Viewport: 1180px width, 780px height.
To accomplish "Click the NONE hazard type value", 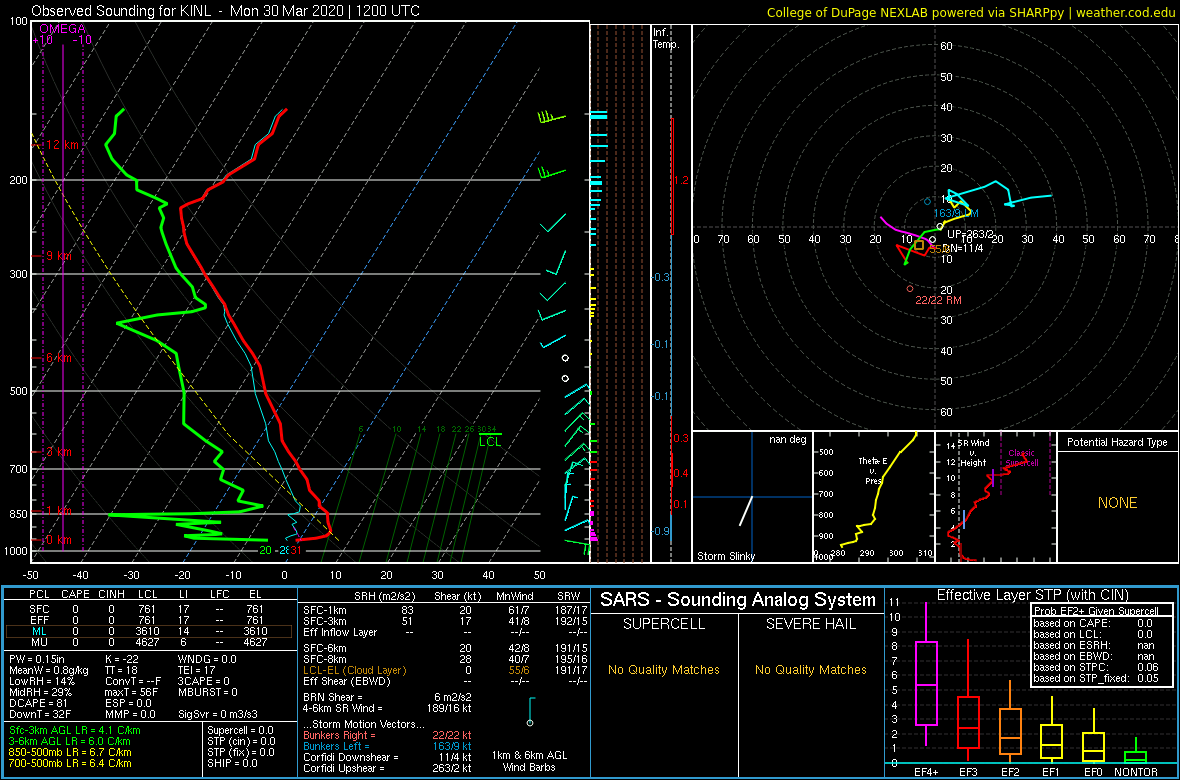I will coord(1117,503).
